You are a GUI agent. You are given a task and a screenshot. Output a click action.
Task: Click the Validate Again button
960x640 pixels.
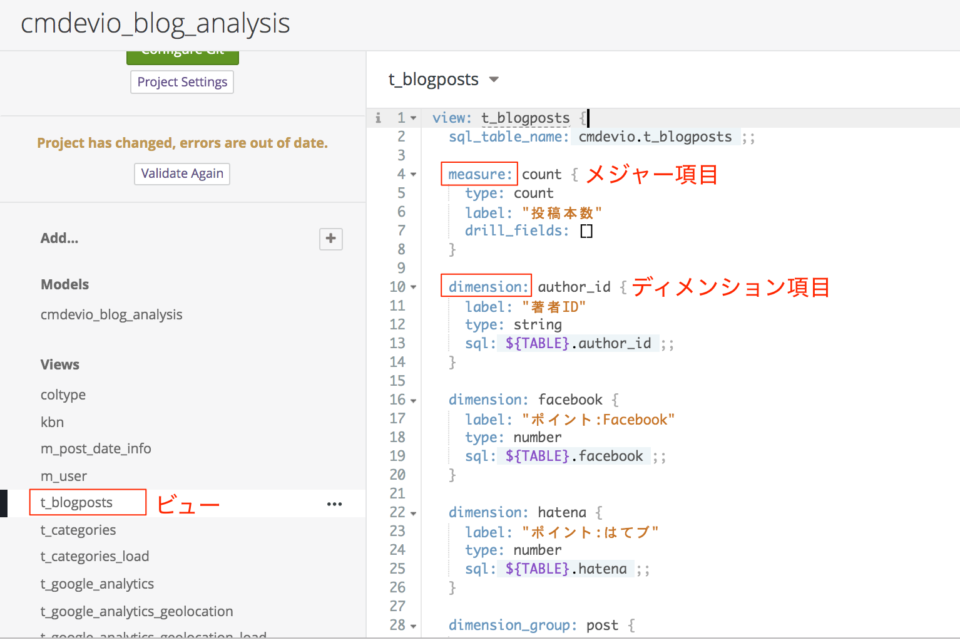(181, 173)
